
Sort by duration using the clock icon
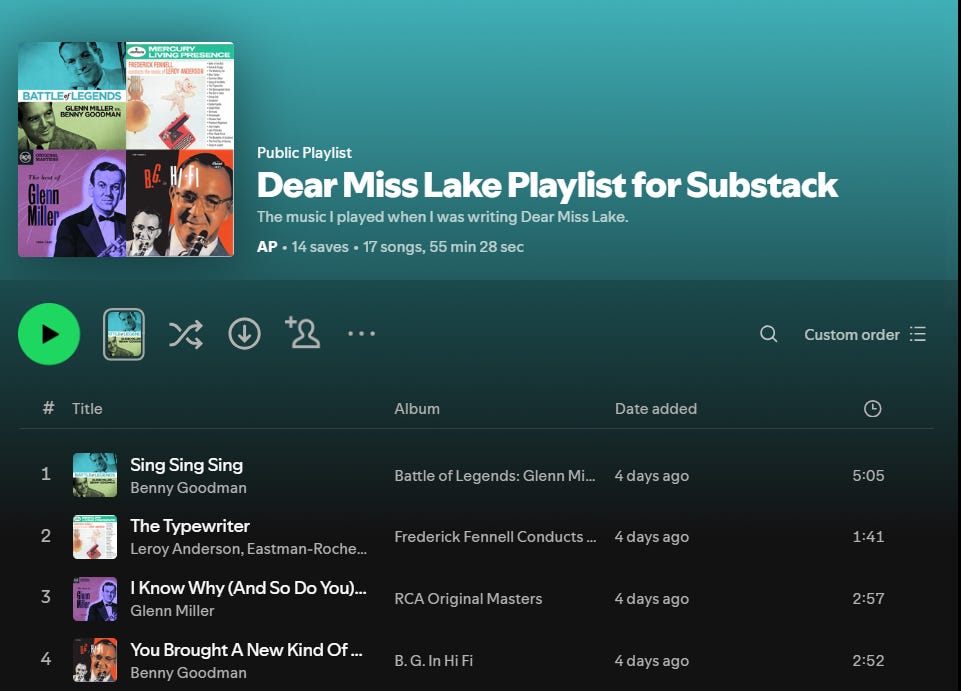point(872,409)
